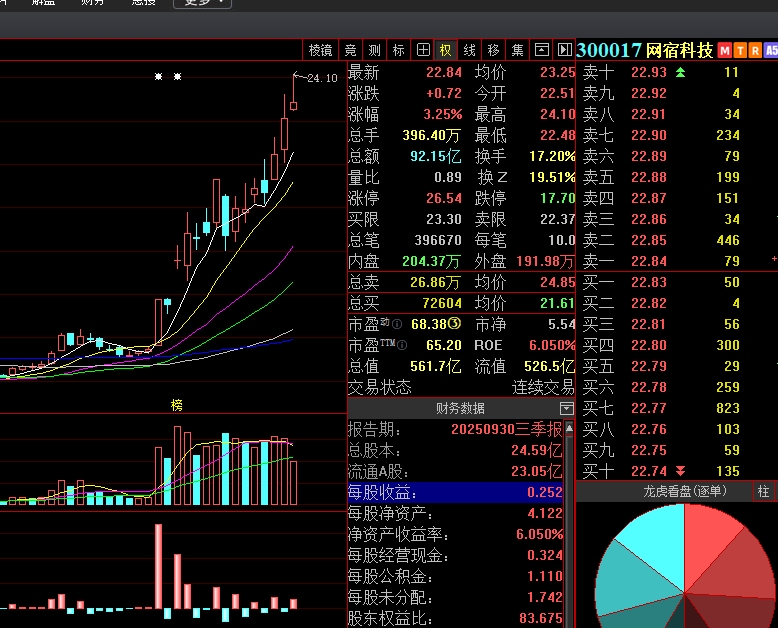Click the green up arrow beside 卖十

[680, 73]
